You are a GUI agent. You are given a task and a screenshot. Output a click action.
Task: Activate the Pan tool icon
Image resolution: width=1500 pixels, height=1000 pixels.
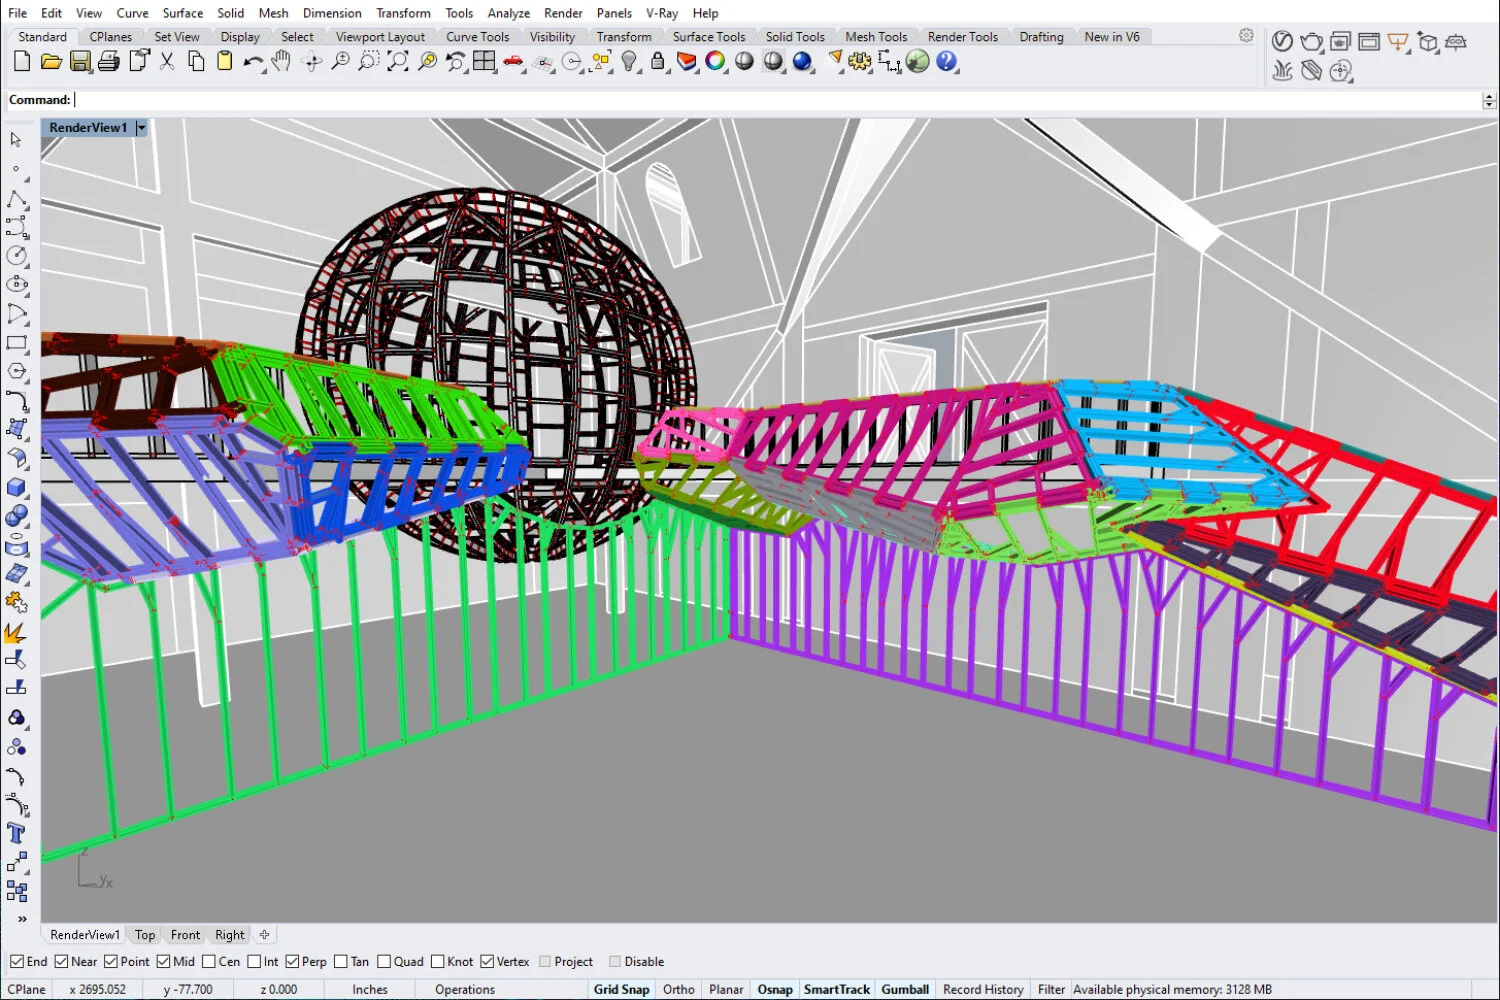(281, 60)
